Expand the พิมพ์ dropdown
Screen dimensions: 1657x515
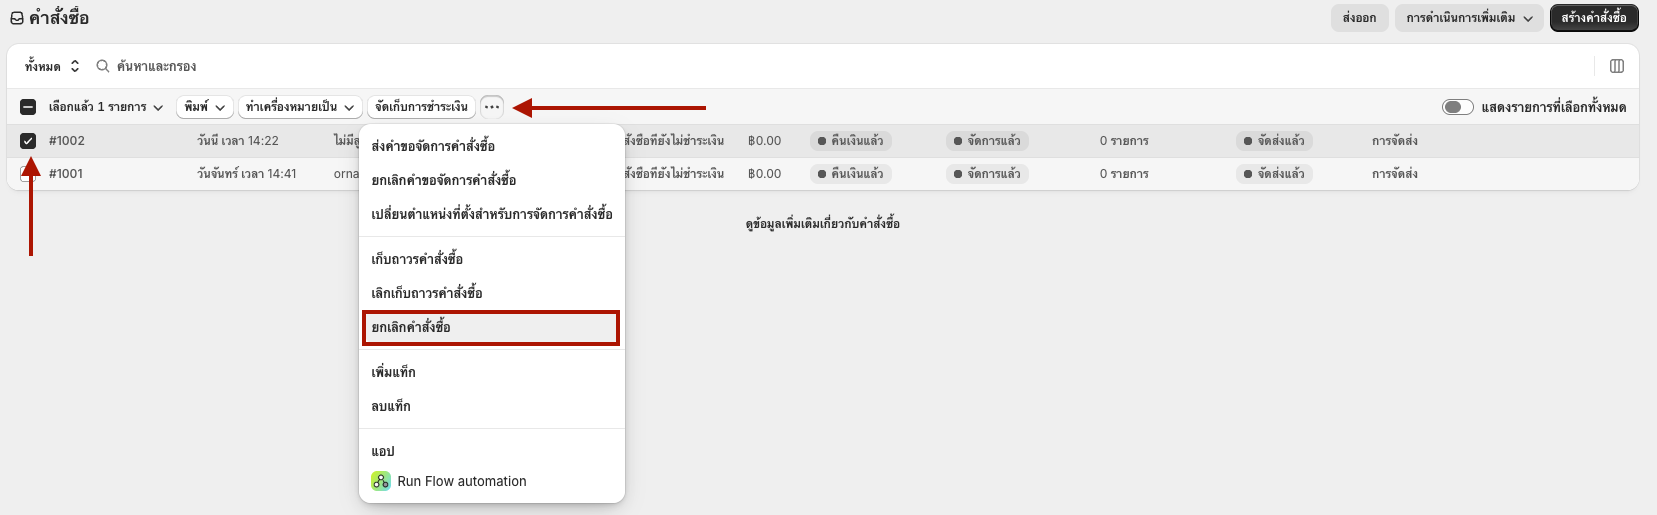(205, 107)
